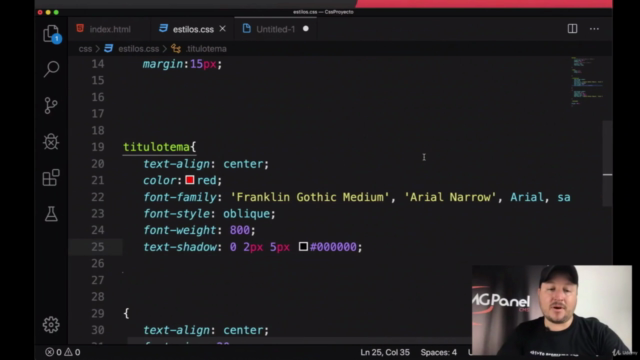640x360 pixels.
Task: Open the More Actions ellipsis menu
Action: (x=594, y=29)
